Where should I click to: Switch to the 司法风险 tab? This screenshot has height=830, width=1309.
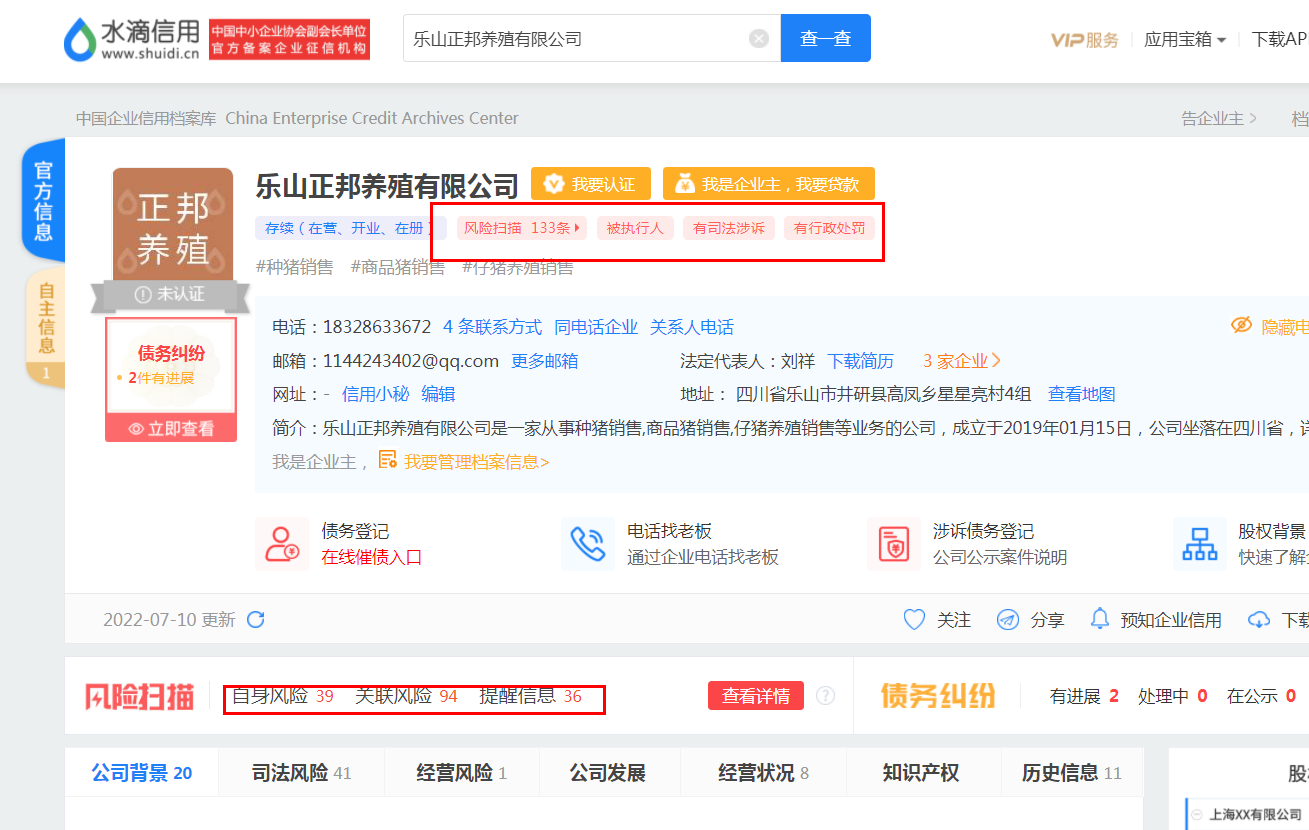[x=301, y=773]
